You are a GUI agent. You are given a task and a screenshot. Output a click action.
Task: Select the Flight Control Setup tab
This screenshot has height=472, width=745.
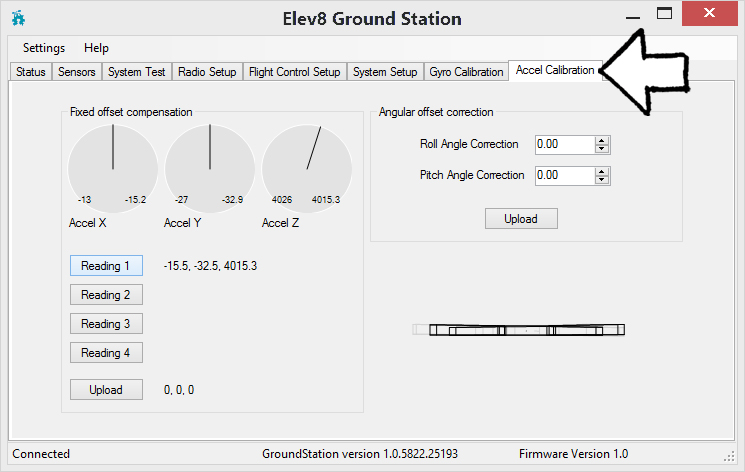click(294, 72)
